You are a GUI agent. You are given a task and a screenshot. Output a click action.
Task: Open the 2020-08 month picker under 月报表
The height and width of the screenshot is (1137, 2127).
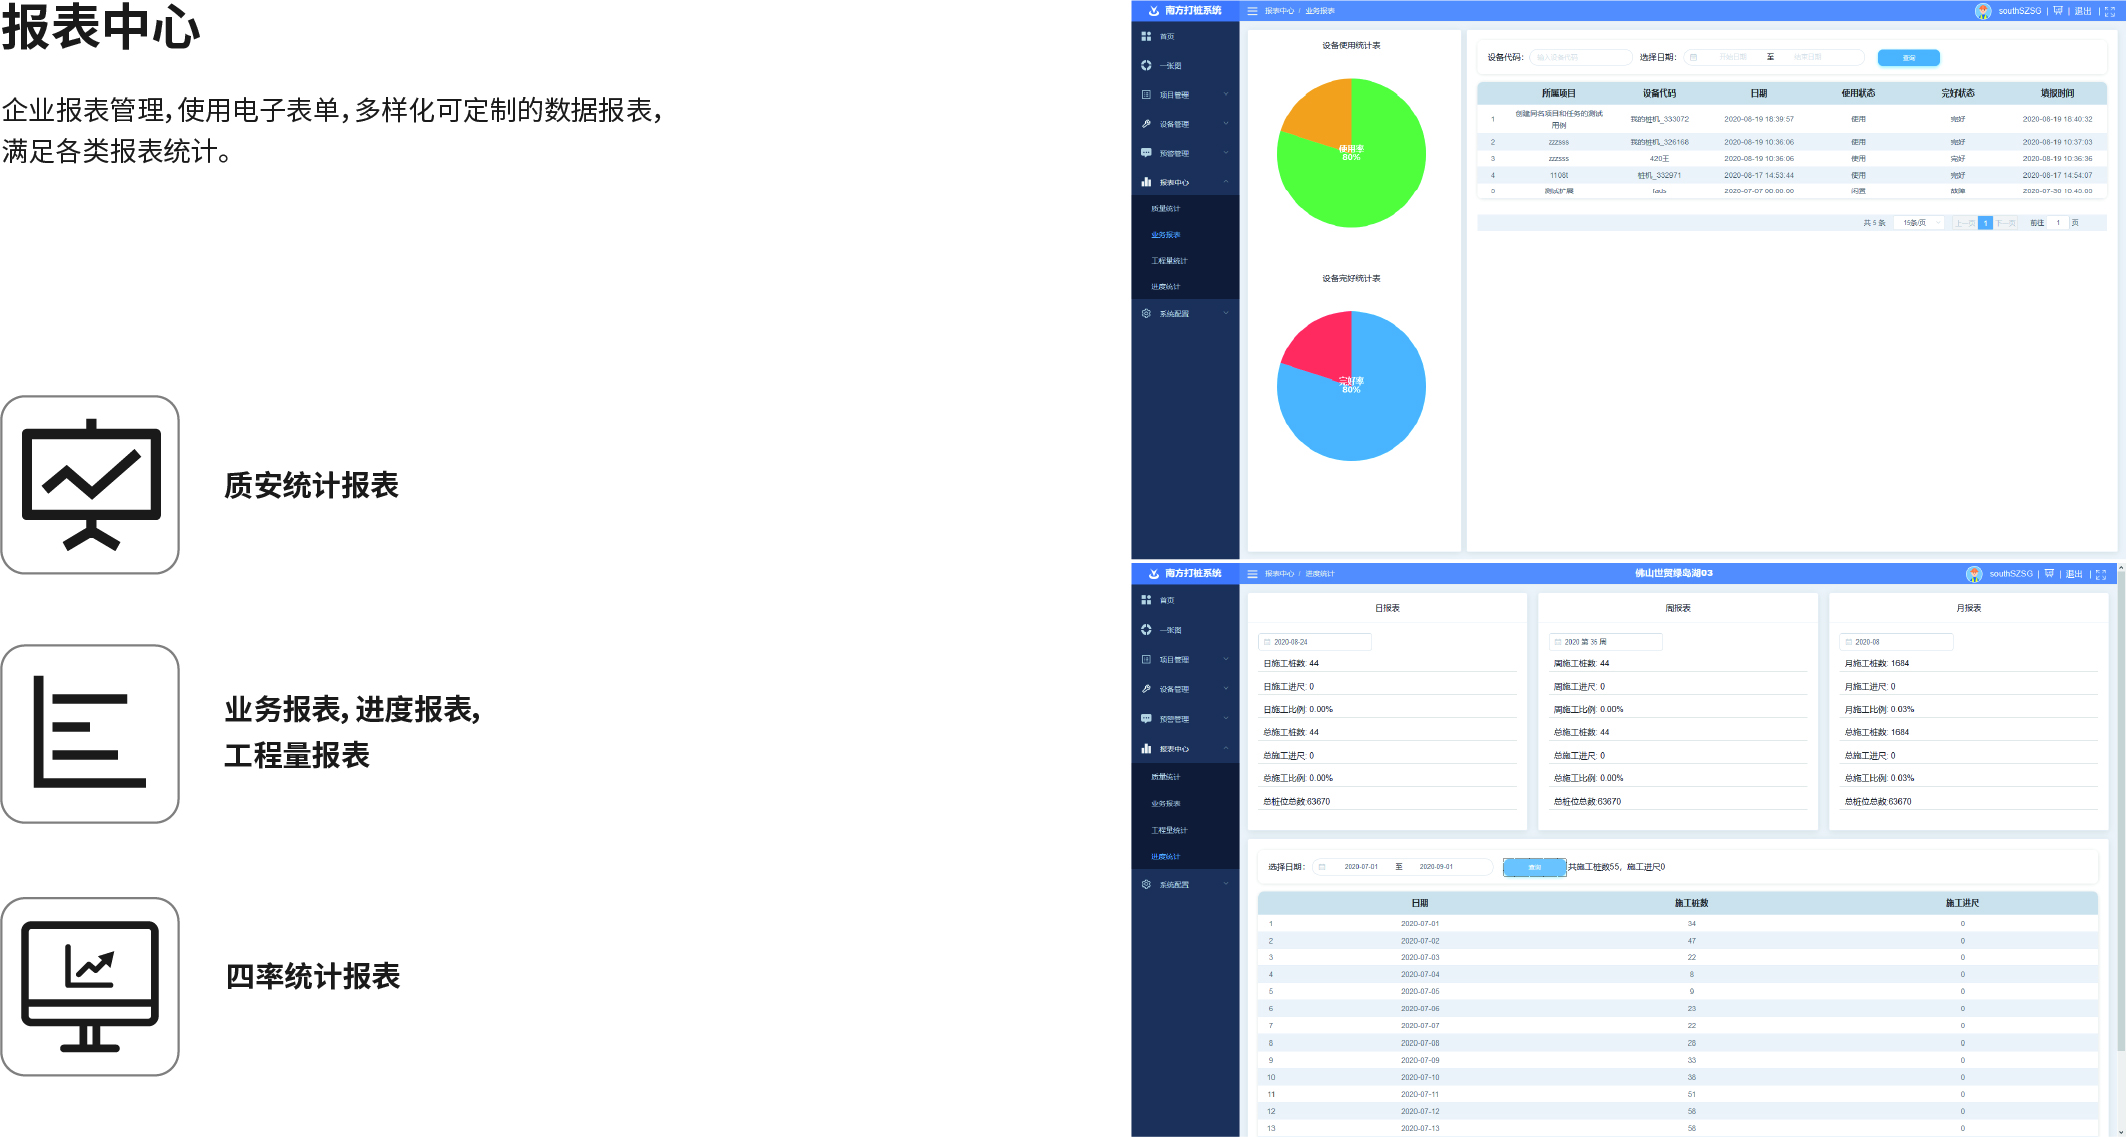[1896, 642]
